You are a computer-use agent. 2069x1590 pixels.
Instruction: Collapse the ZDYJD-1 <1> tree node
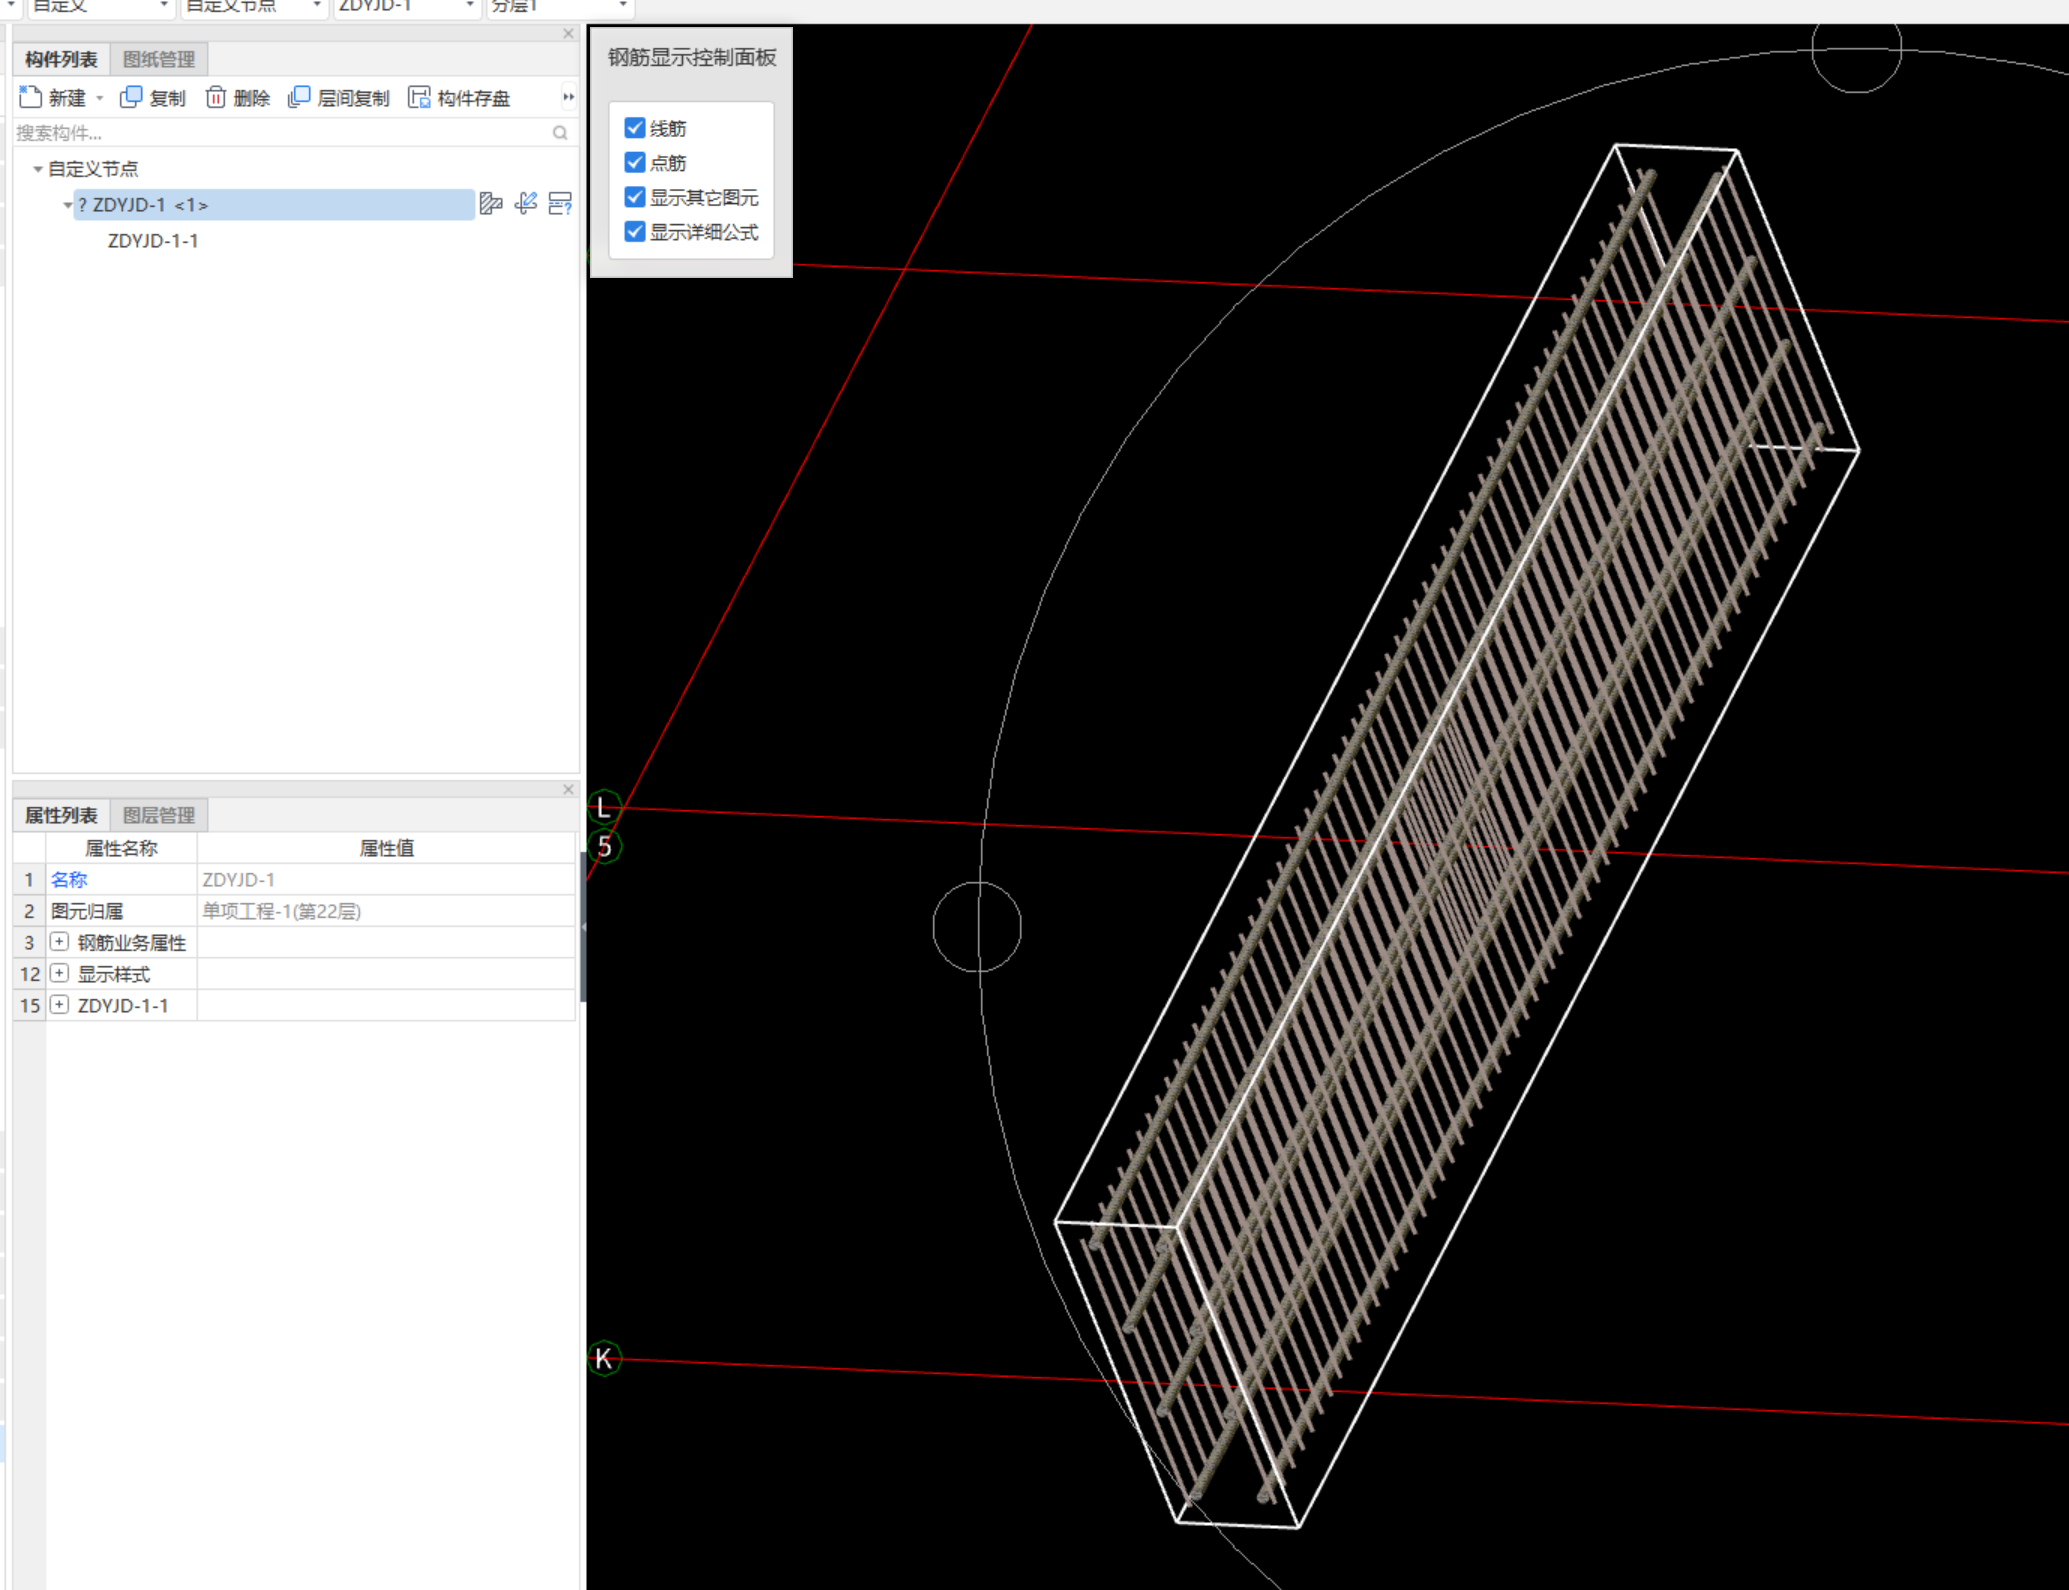[x=67, y=205]
